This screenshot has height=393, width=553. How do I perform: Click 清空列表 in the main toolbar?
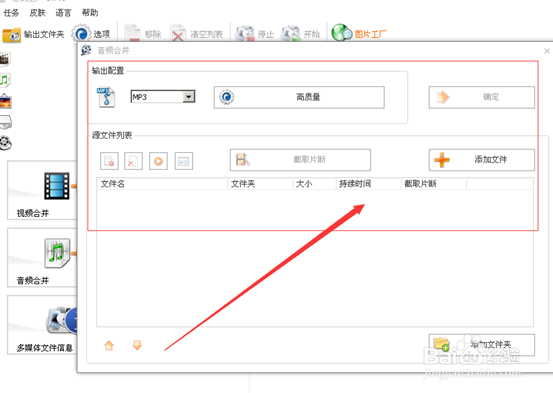click(197, 34)
